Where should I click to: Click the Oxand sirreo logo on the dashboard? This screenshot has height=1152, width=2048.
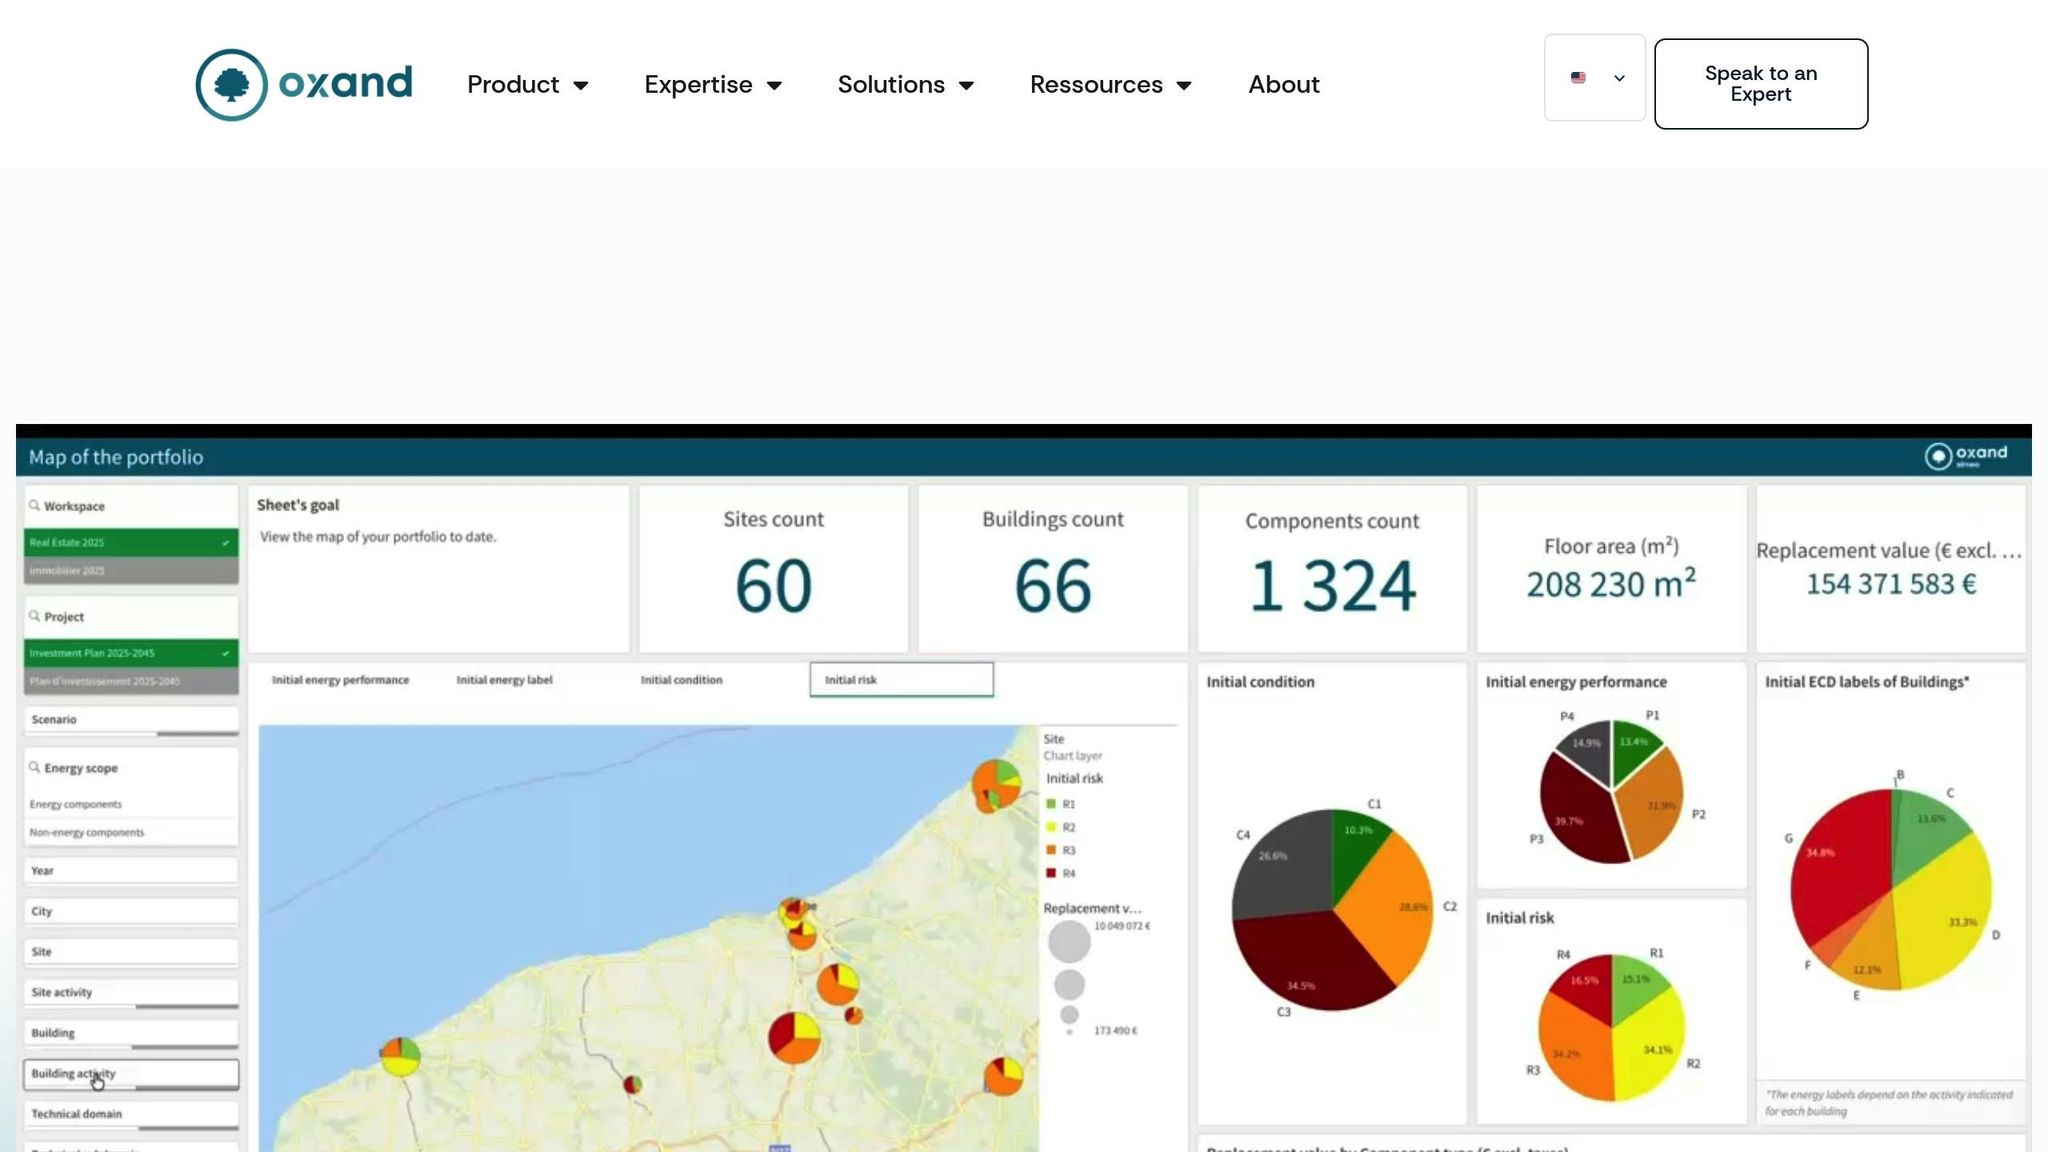point(1963,456)
